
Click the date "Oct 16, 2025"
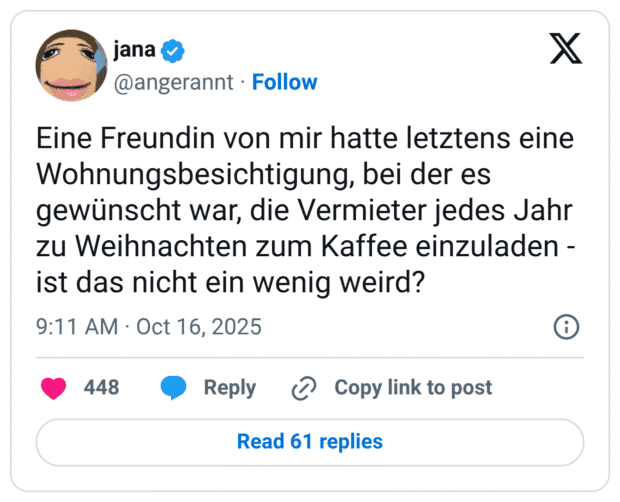[x=198, y=327]
